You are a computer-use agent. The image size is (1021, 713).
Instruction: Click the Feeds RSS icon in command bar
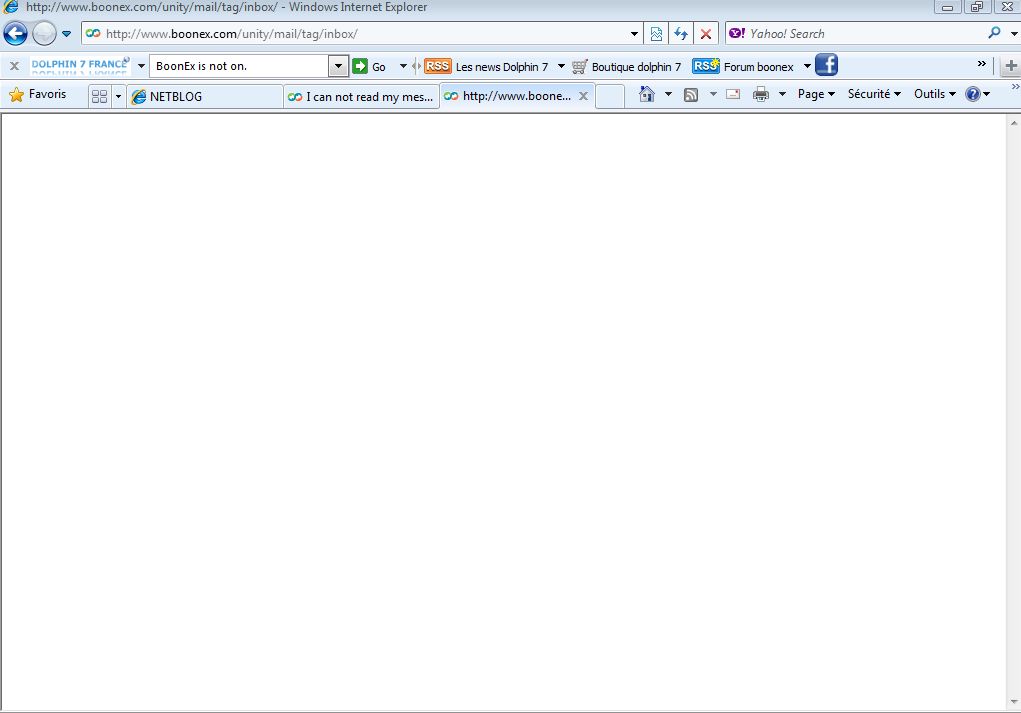[691, 95]
